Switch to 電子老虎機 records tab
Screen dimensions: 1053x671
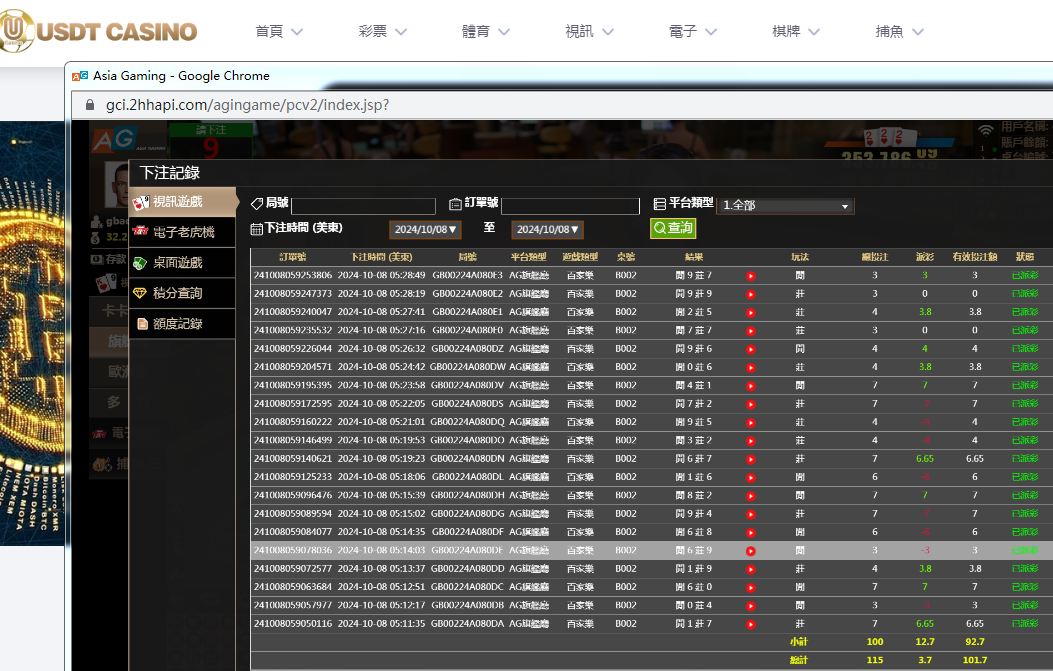click(x=183, y=232)
